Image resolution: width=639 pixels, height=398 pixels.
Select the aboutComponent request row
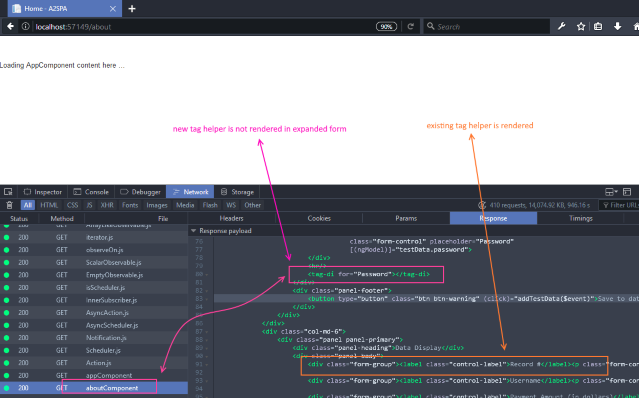tap(94, 388)
